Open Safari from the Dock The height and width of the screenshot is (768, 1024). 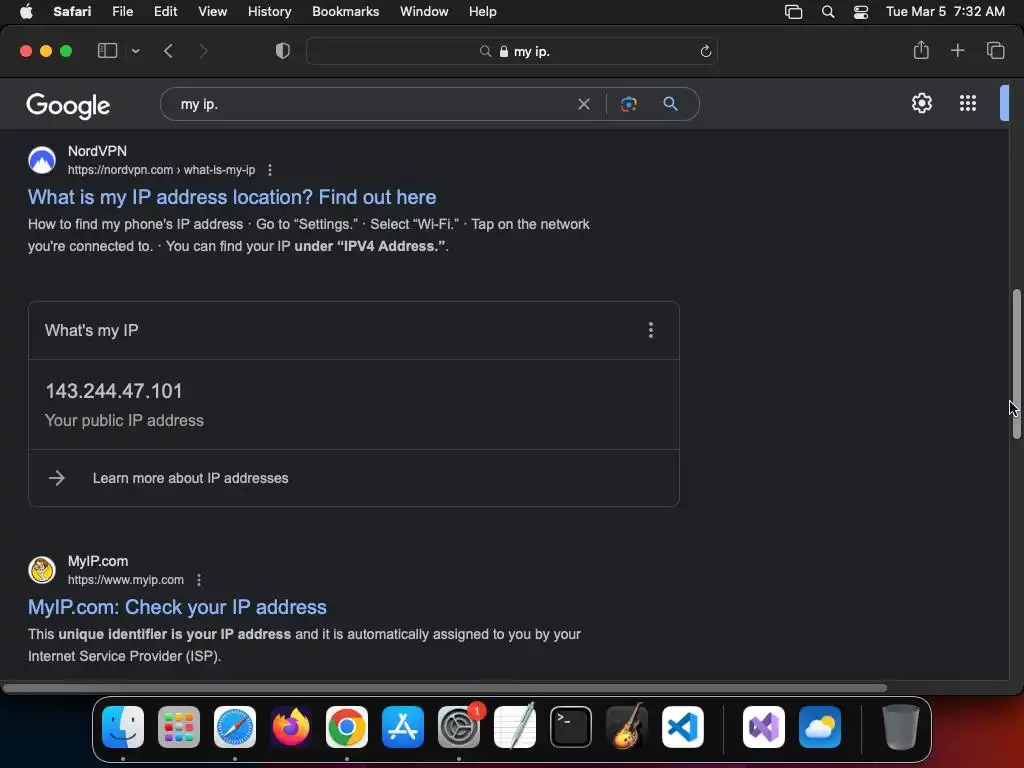(x=235, y=727)
